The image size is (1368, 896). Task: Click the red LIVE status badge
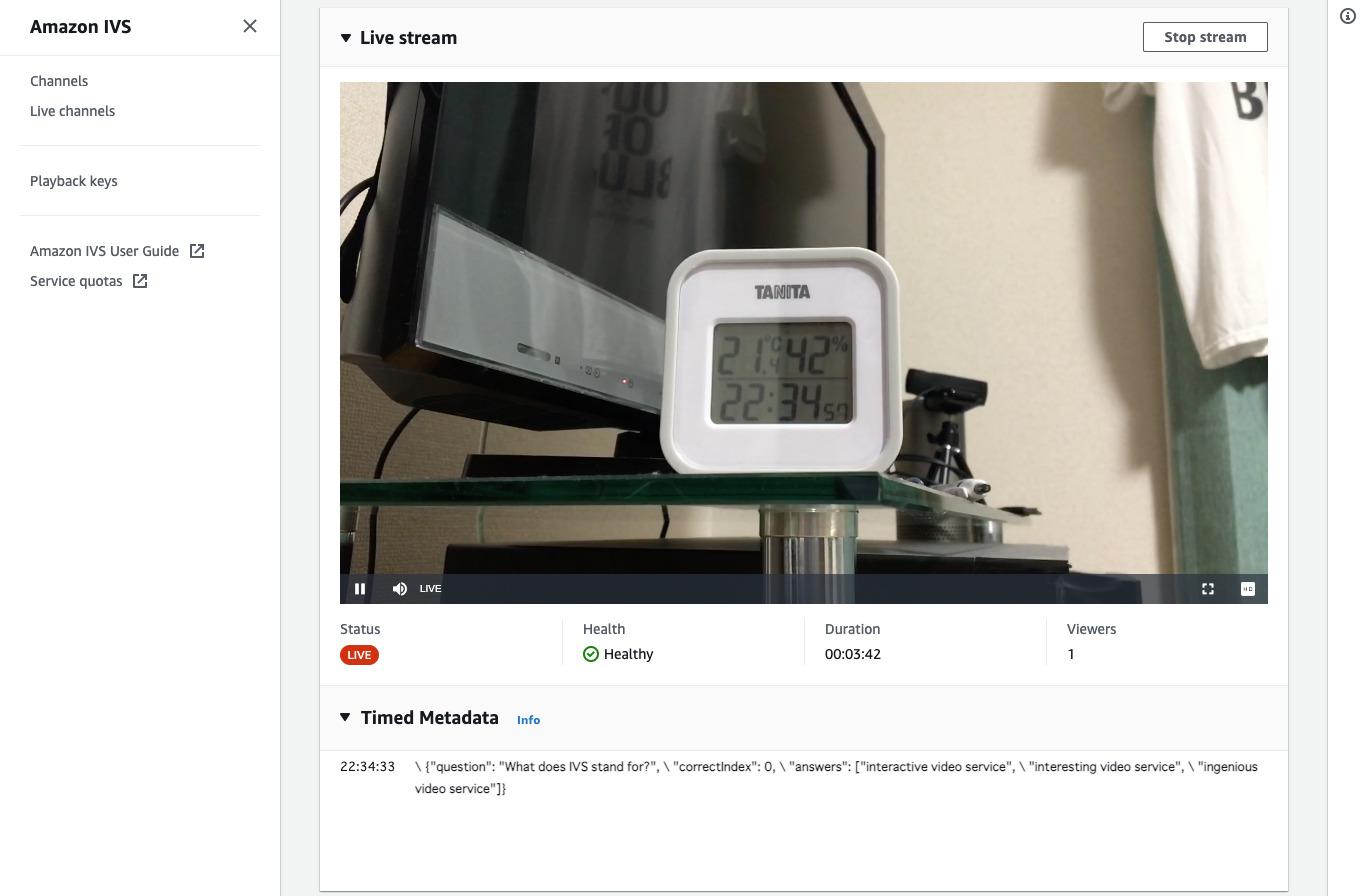[359, 655]
